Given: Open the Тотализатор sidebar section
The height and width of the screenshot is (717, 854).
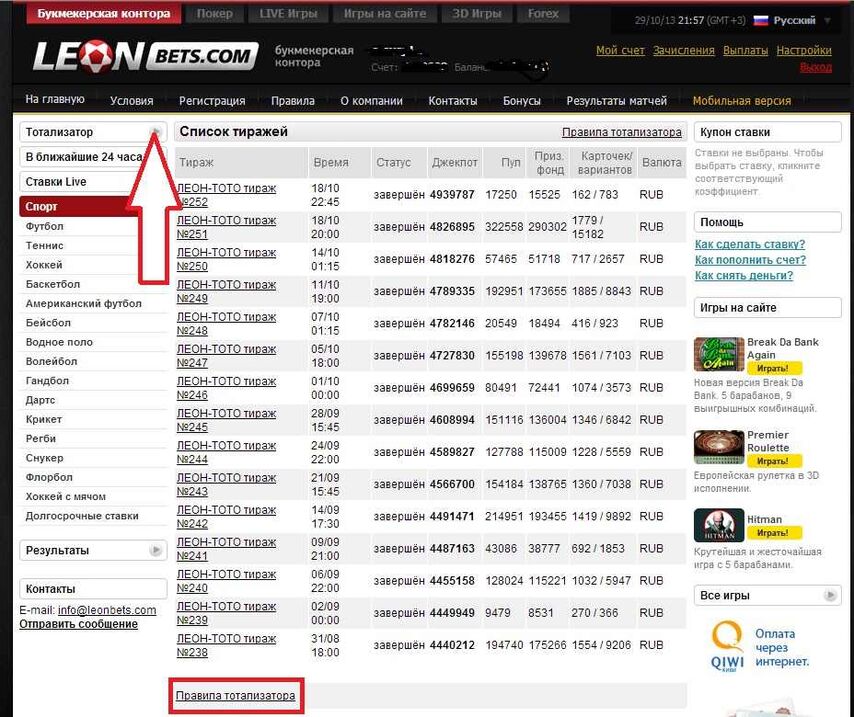Looking at the screenshot, I should click(93, 132).
